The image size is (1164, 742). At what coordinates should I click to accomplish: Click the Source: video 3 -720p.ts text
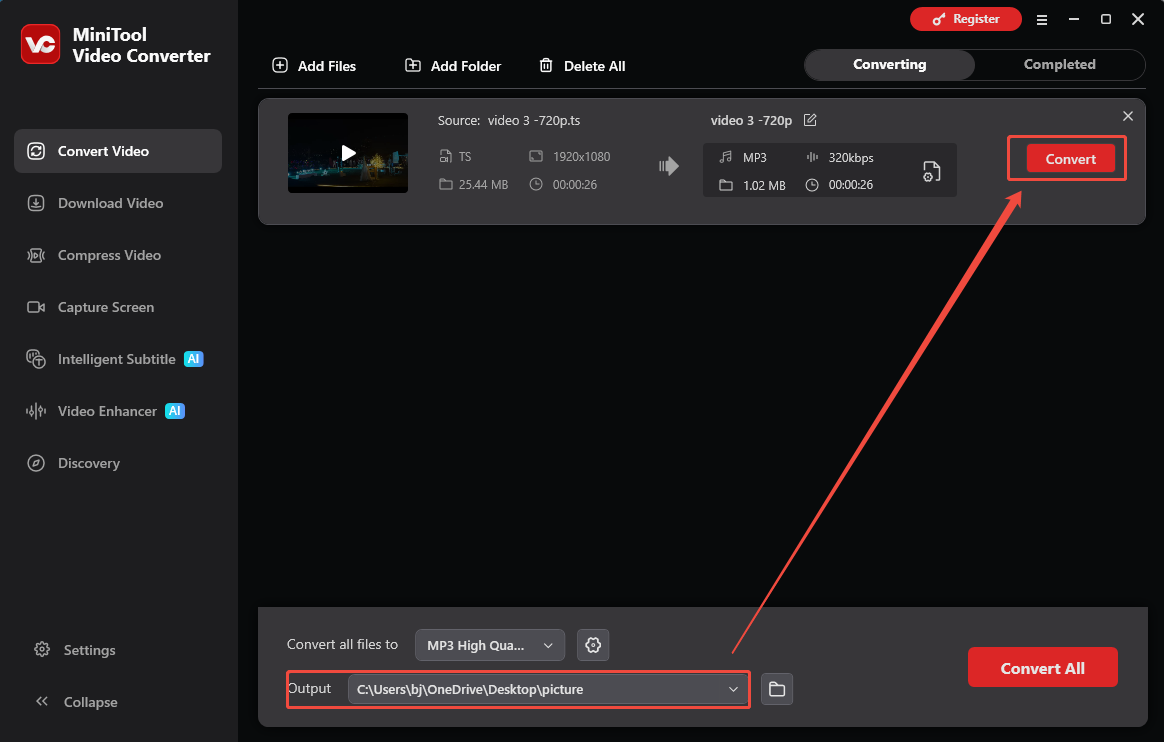pos(509,120)
